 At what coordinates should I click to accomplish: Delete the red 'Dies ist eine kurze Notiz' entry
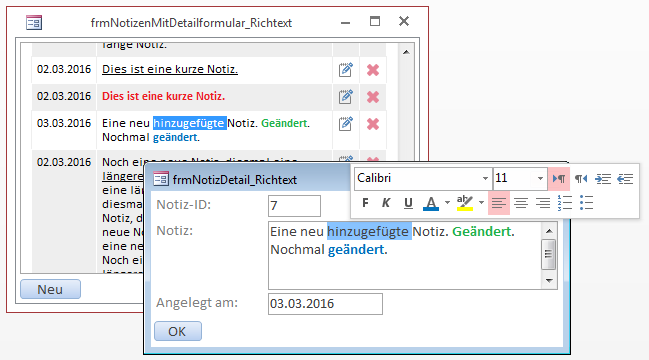click(x=373, y=97)
